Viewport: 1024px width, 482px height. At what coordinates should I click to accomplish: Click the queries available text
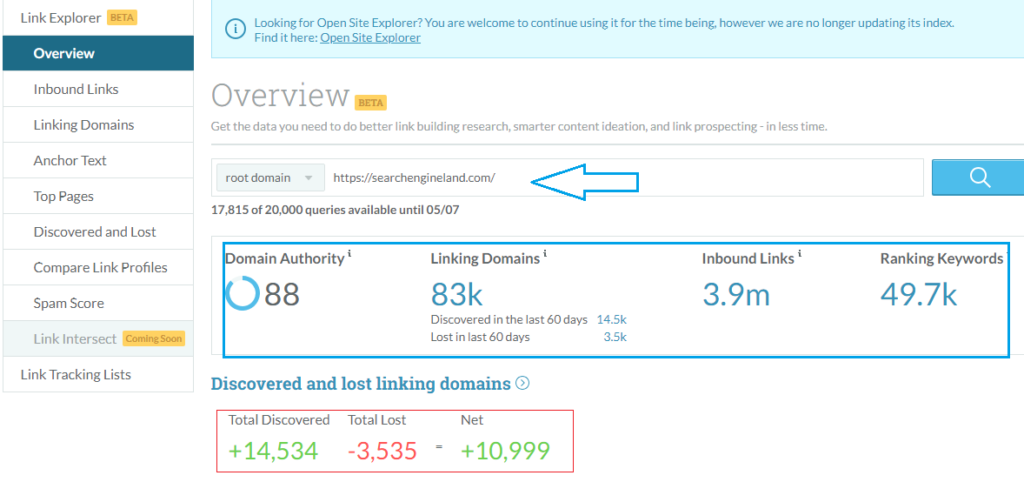337,210
